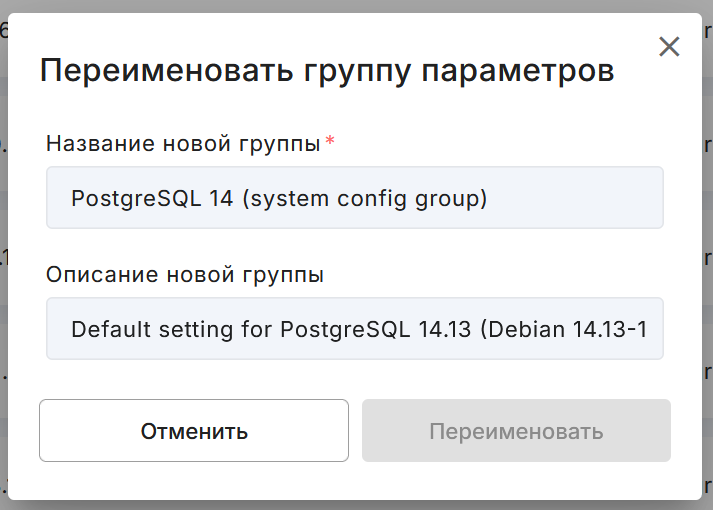Click the Описание новой группы label
The height and width of the screenshot is (510, 713).
(185, 275)
